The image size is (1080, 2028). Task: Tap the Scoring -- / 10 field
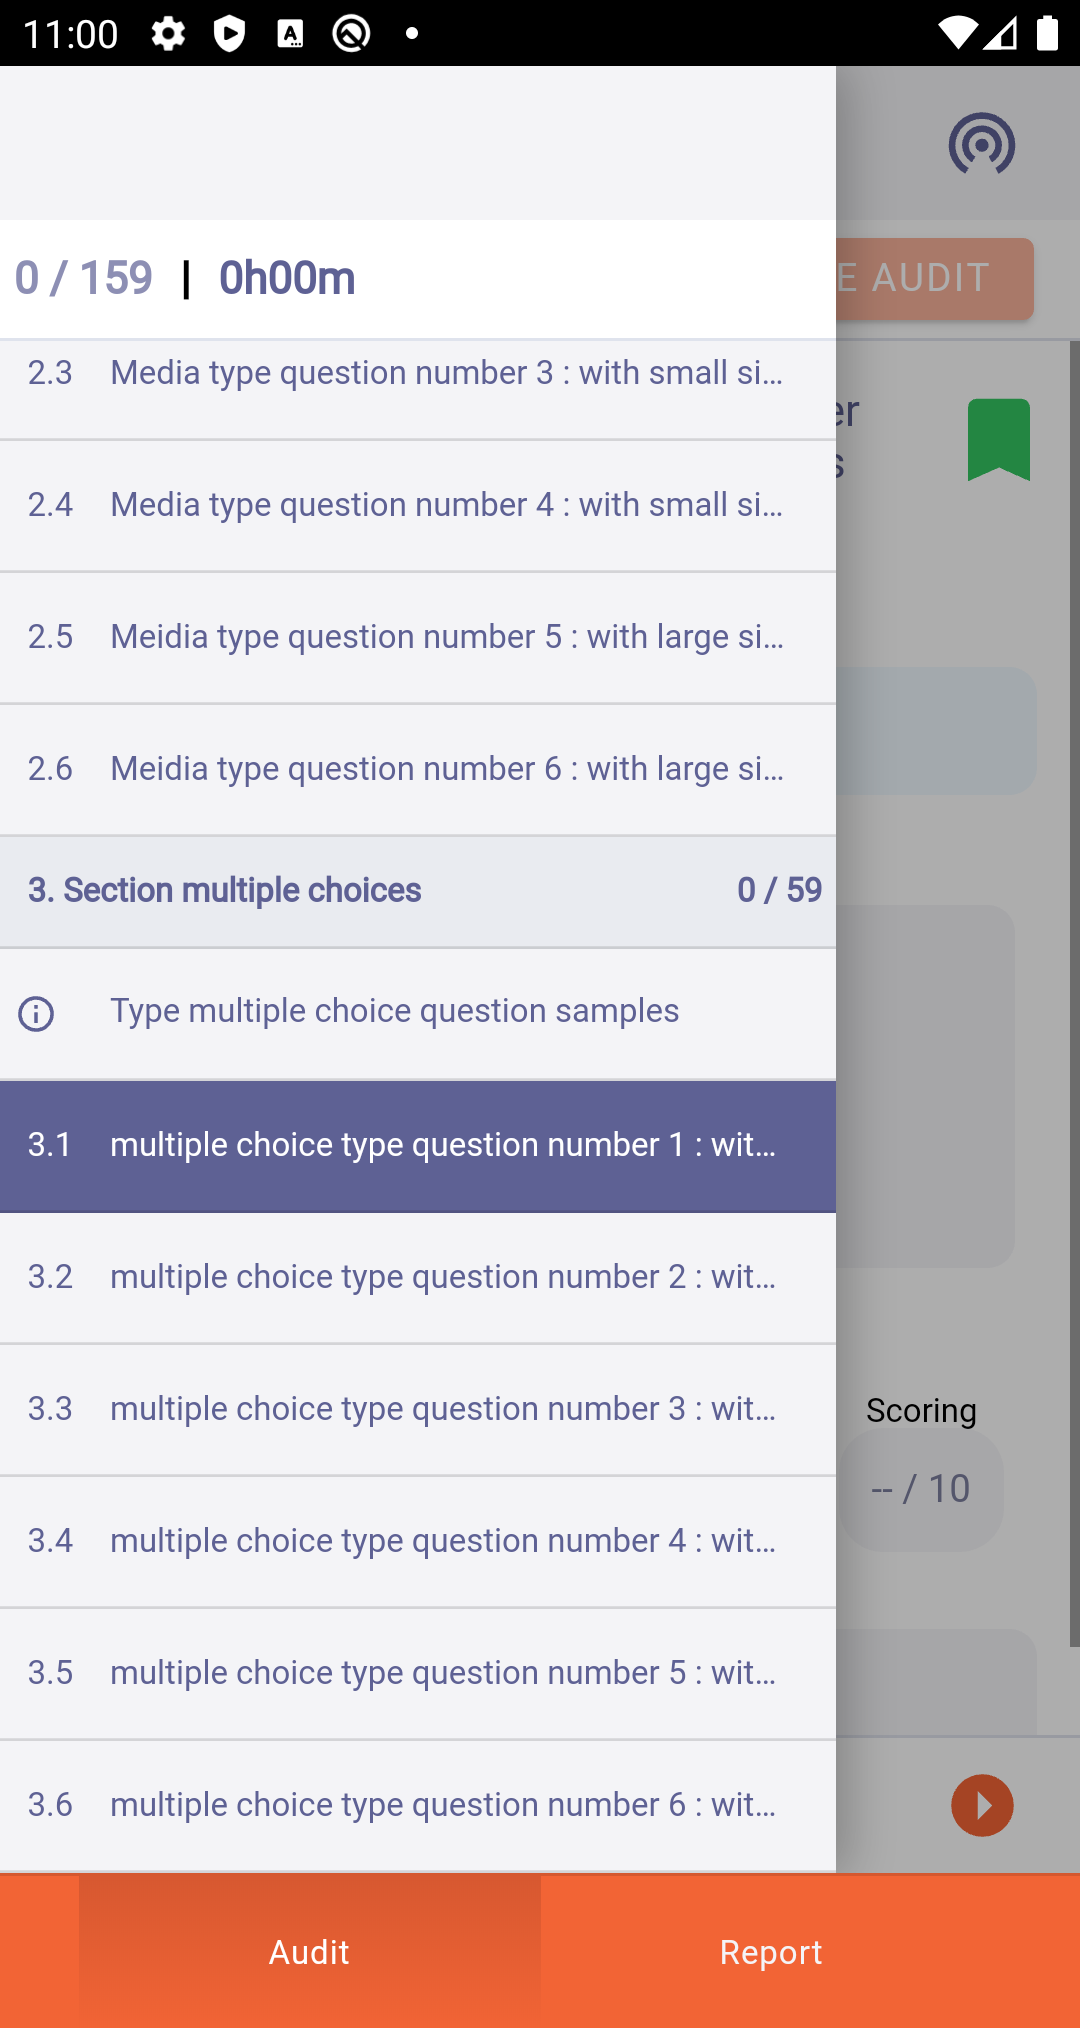tap(921, 1489)
